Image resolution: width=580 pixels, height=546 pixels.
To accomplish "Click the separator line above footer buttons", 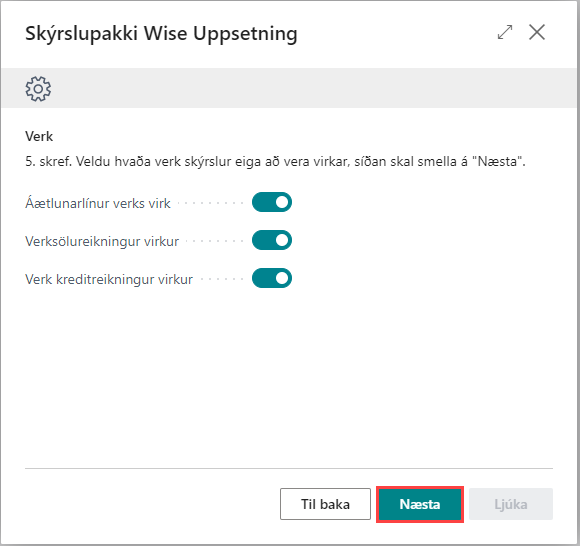I will click(x=289, y=468).
